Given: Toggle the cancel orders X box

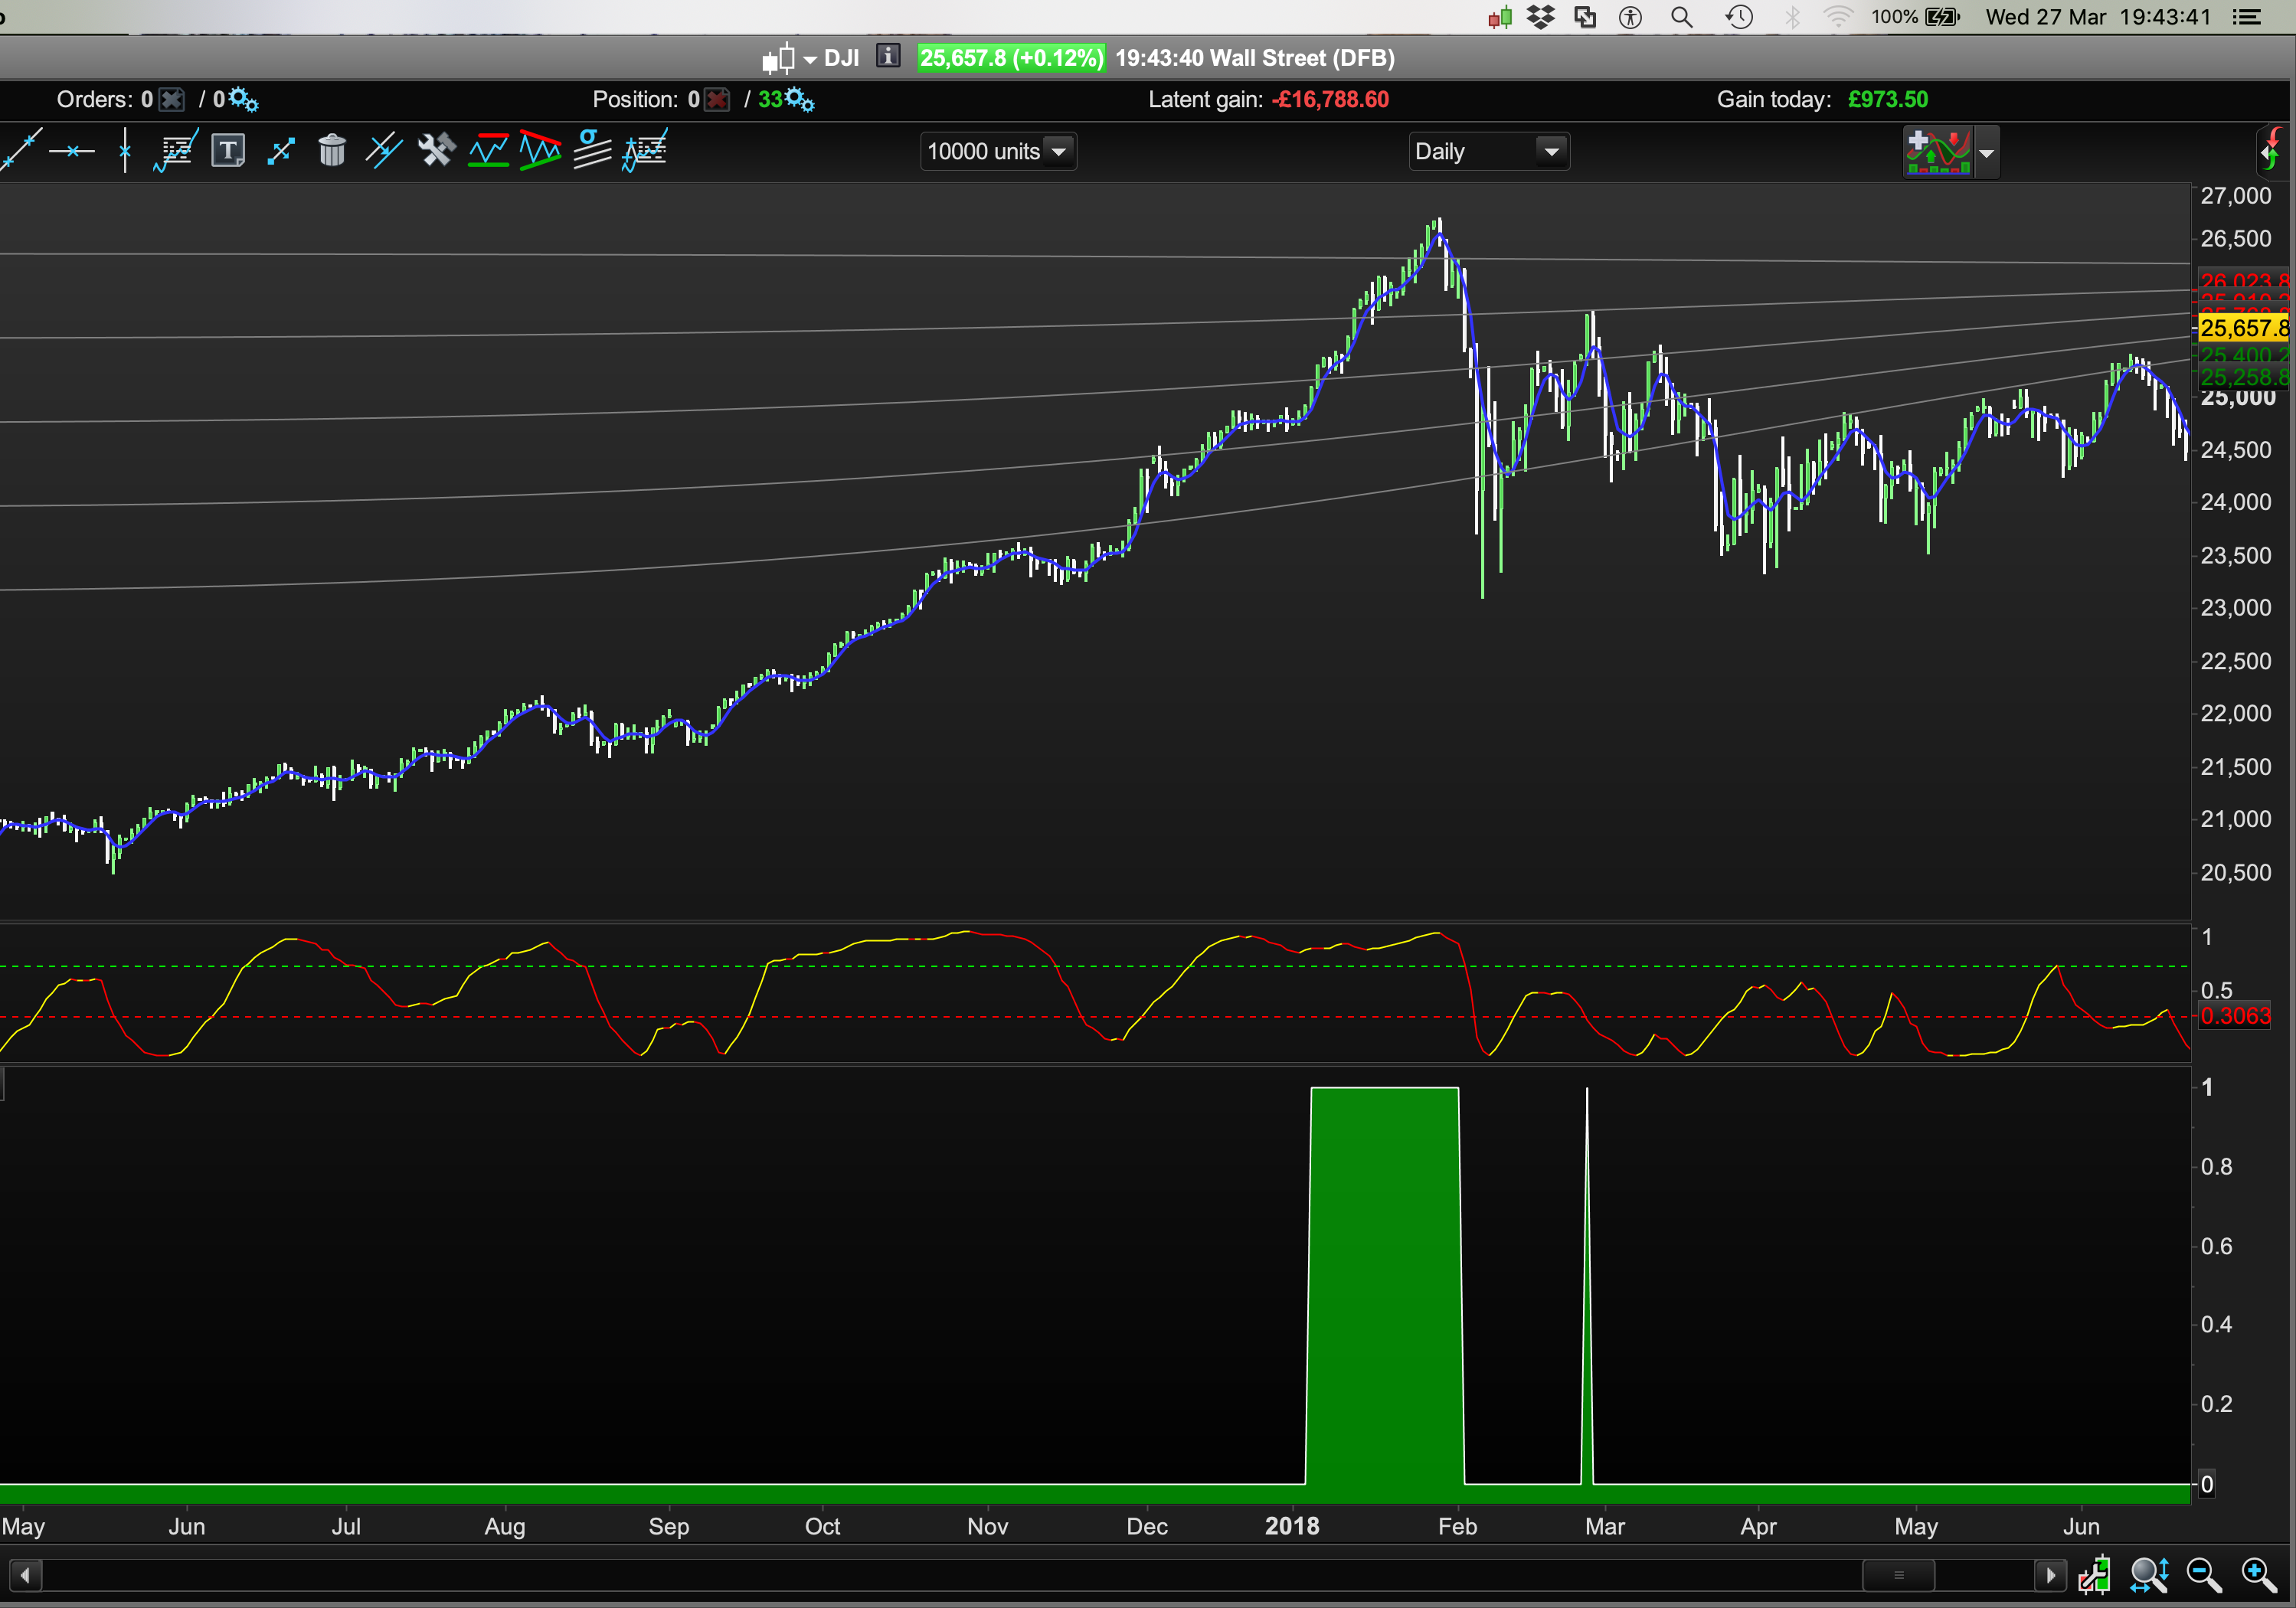Looking at the screenshot, I should click(x=172, y=100).
